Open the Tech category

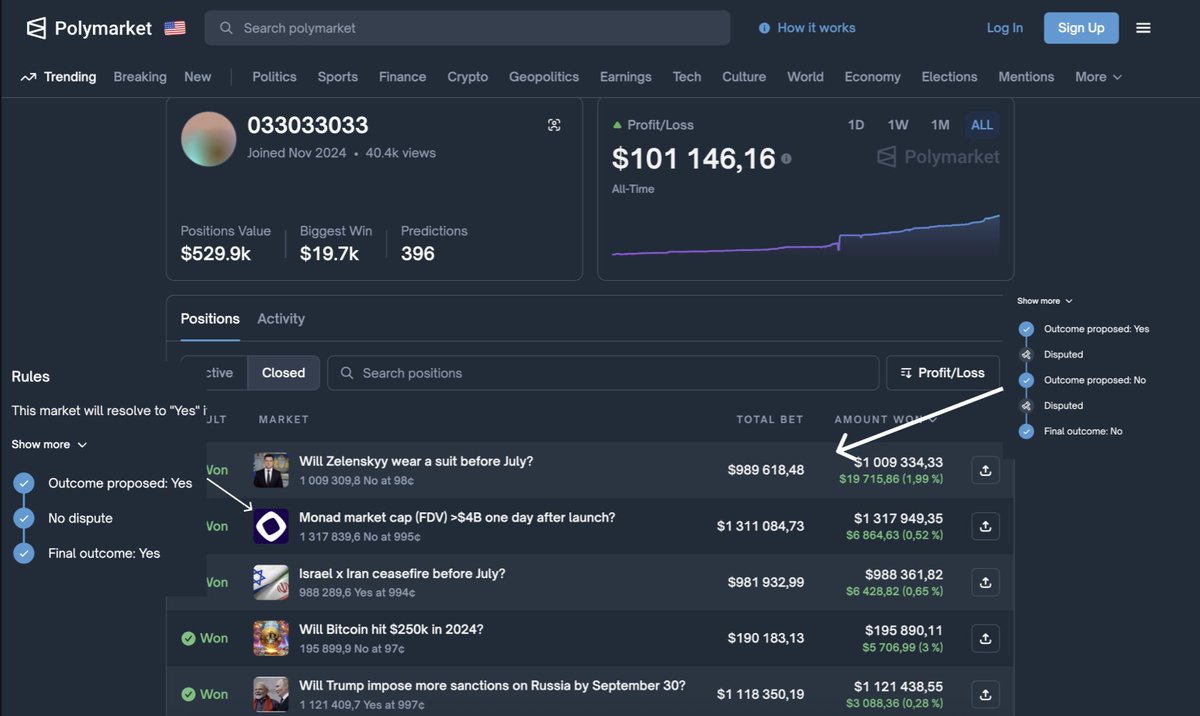click(687, 77)
